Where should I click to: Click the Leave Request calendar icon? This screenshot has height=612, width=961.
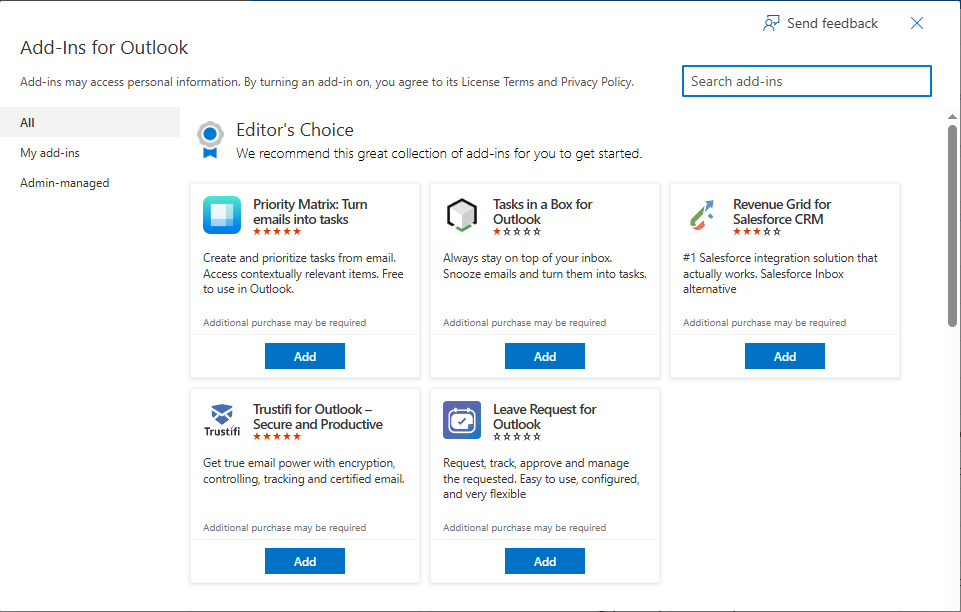pyautogui.click(x=462, y=420)
